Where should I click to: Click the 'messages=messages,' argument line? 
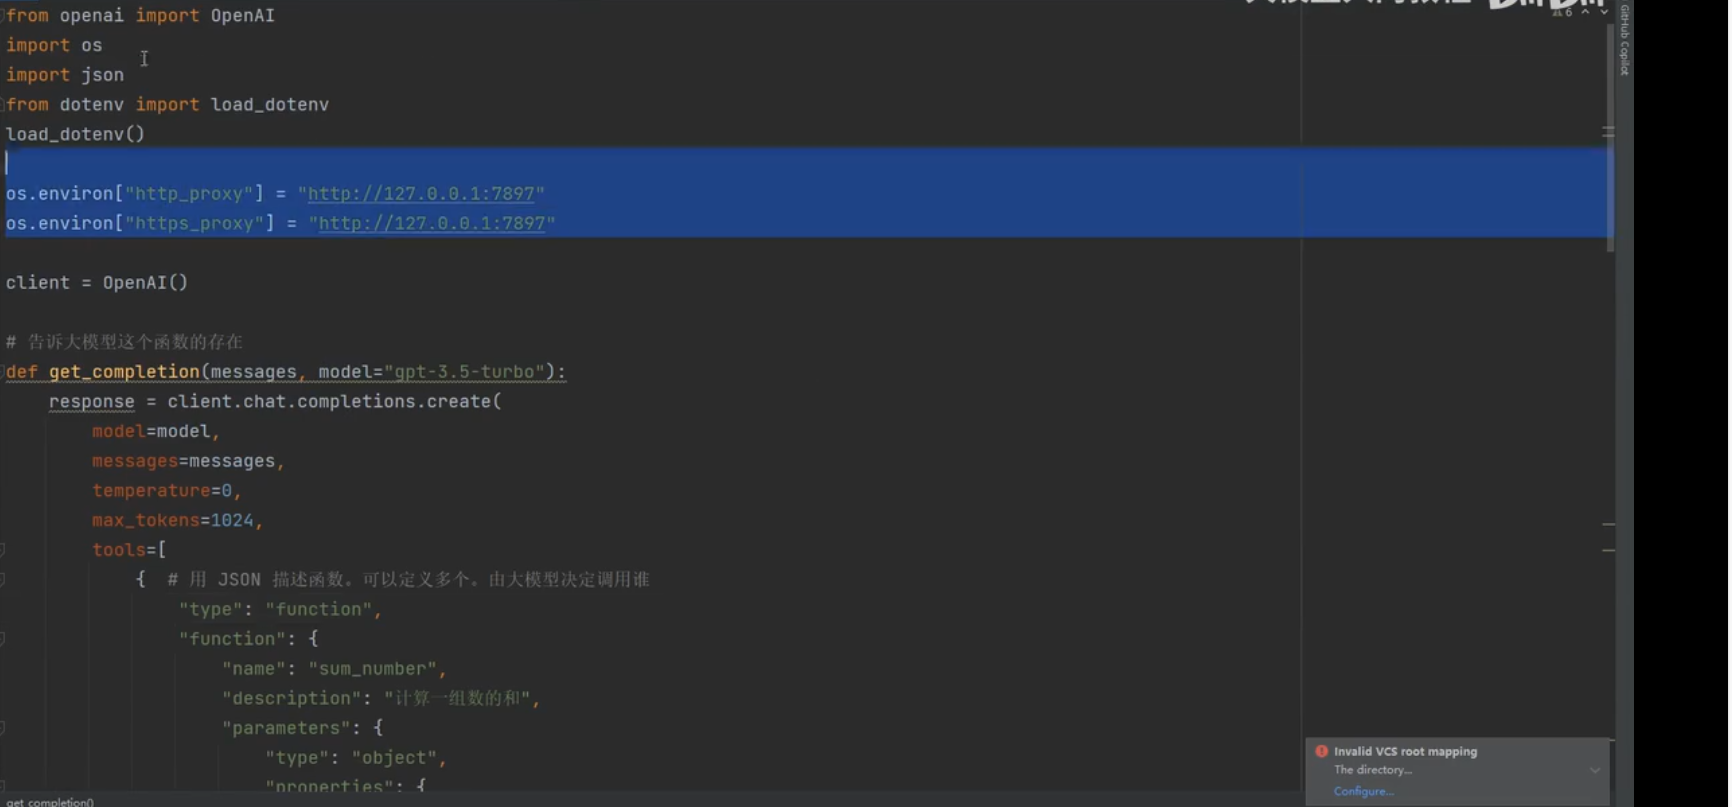pyautogui.click(x=189, y=461)
